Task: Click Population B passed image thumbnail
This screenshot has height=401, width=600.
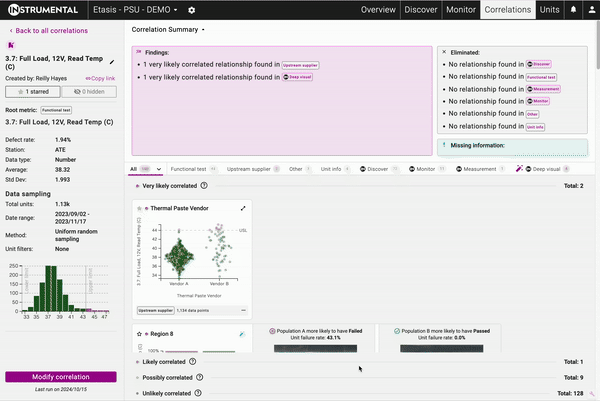Action: 442,348
